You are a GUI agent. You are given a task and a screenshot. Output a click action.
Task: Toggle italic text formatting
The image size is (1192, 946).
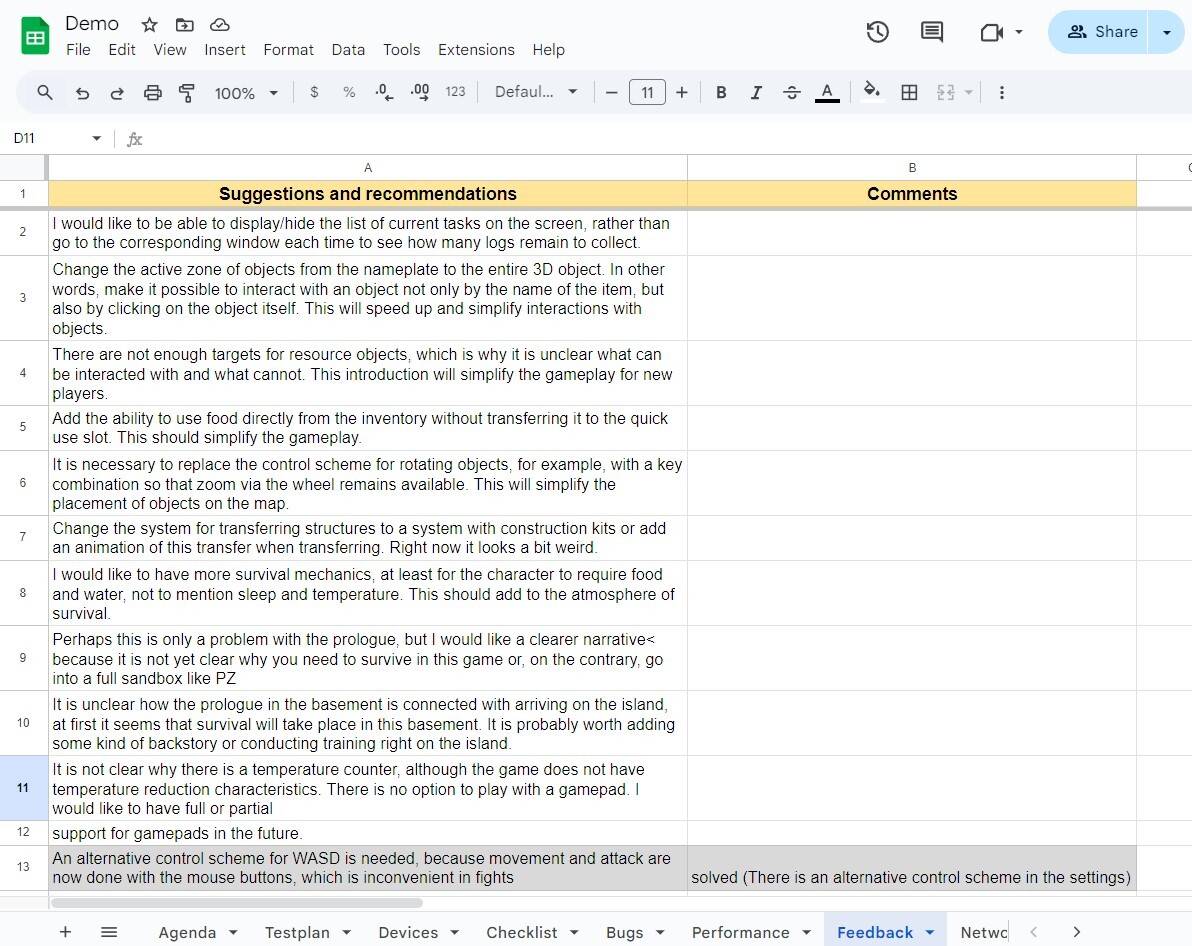[756, 93]
